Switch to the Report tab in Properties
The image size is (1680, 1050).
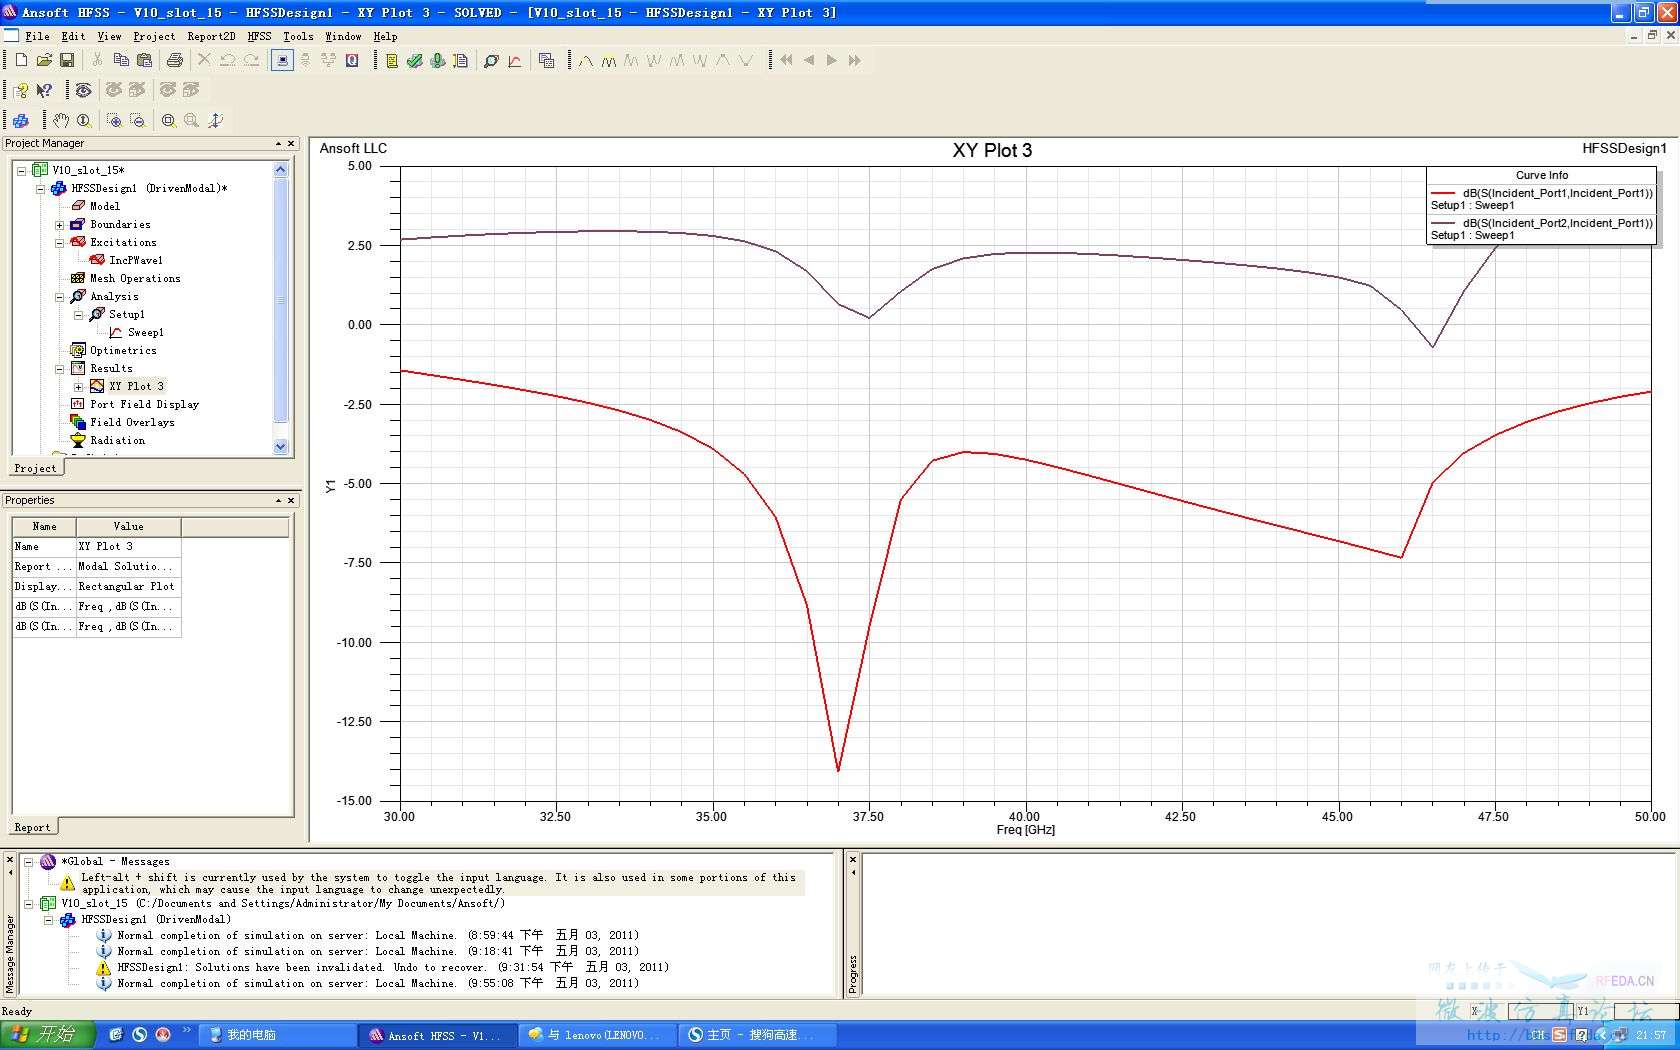point(32,827)
